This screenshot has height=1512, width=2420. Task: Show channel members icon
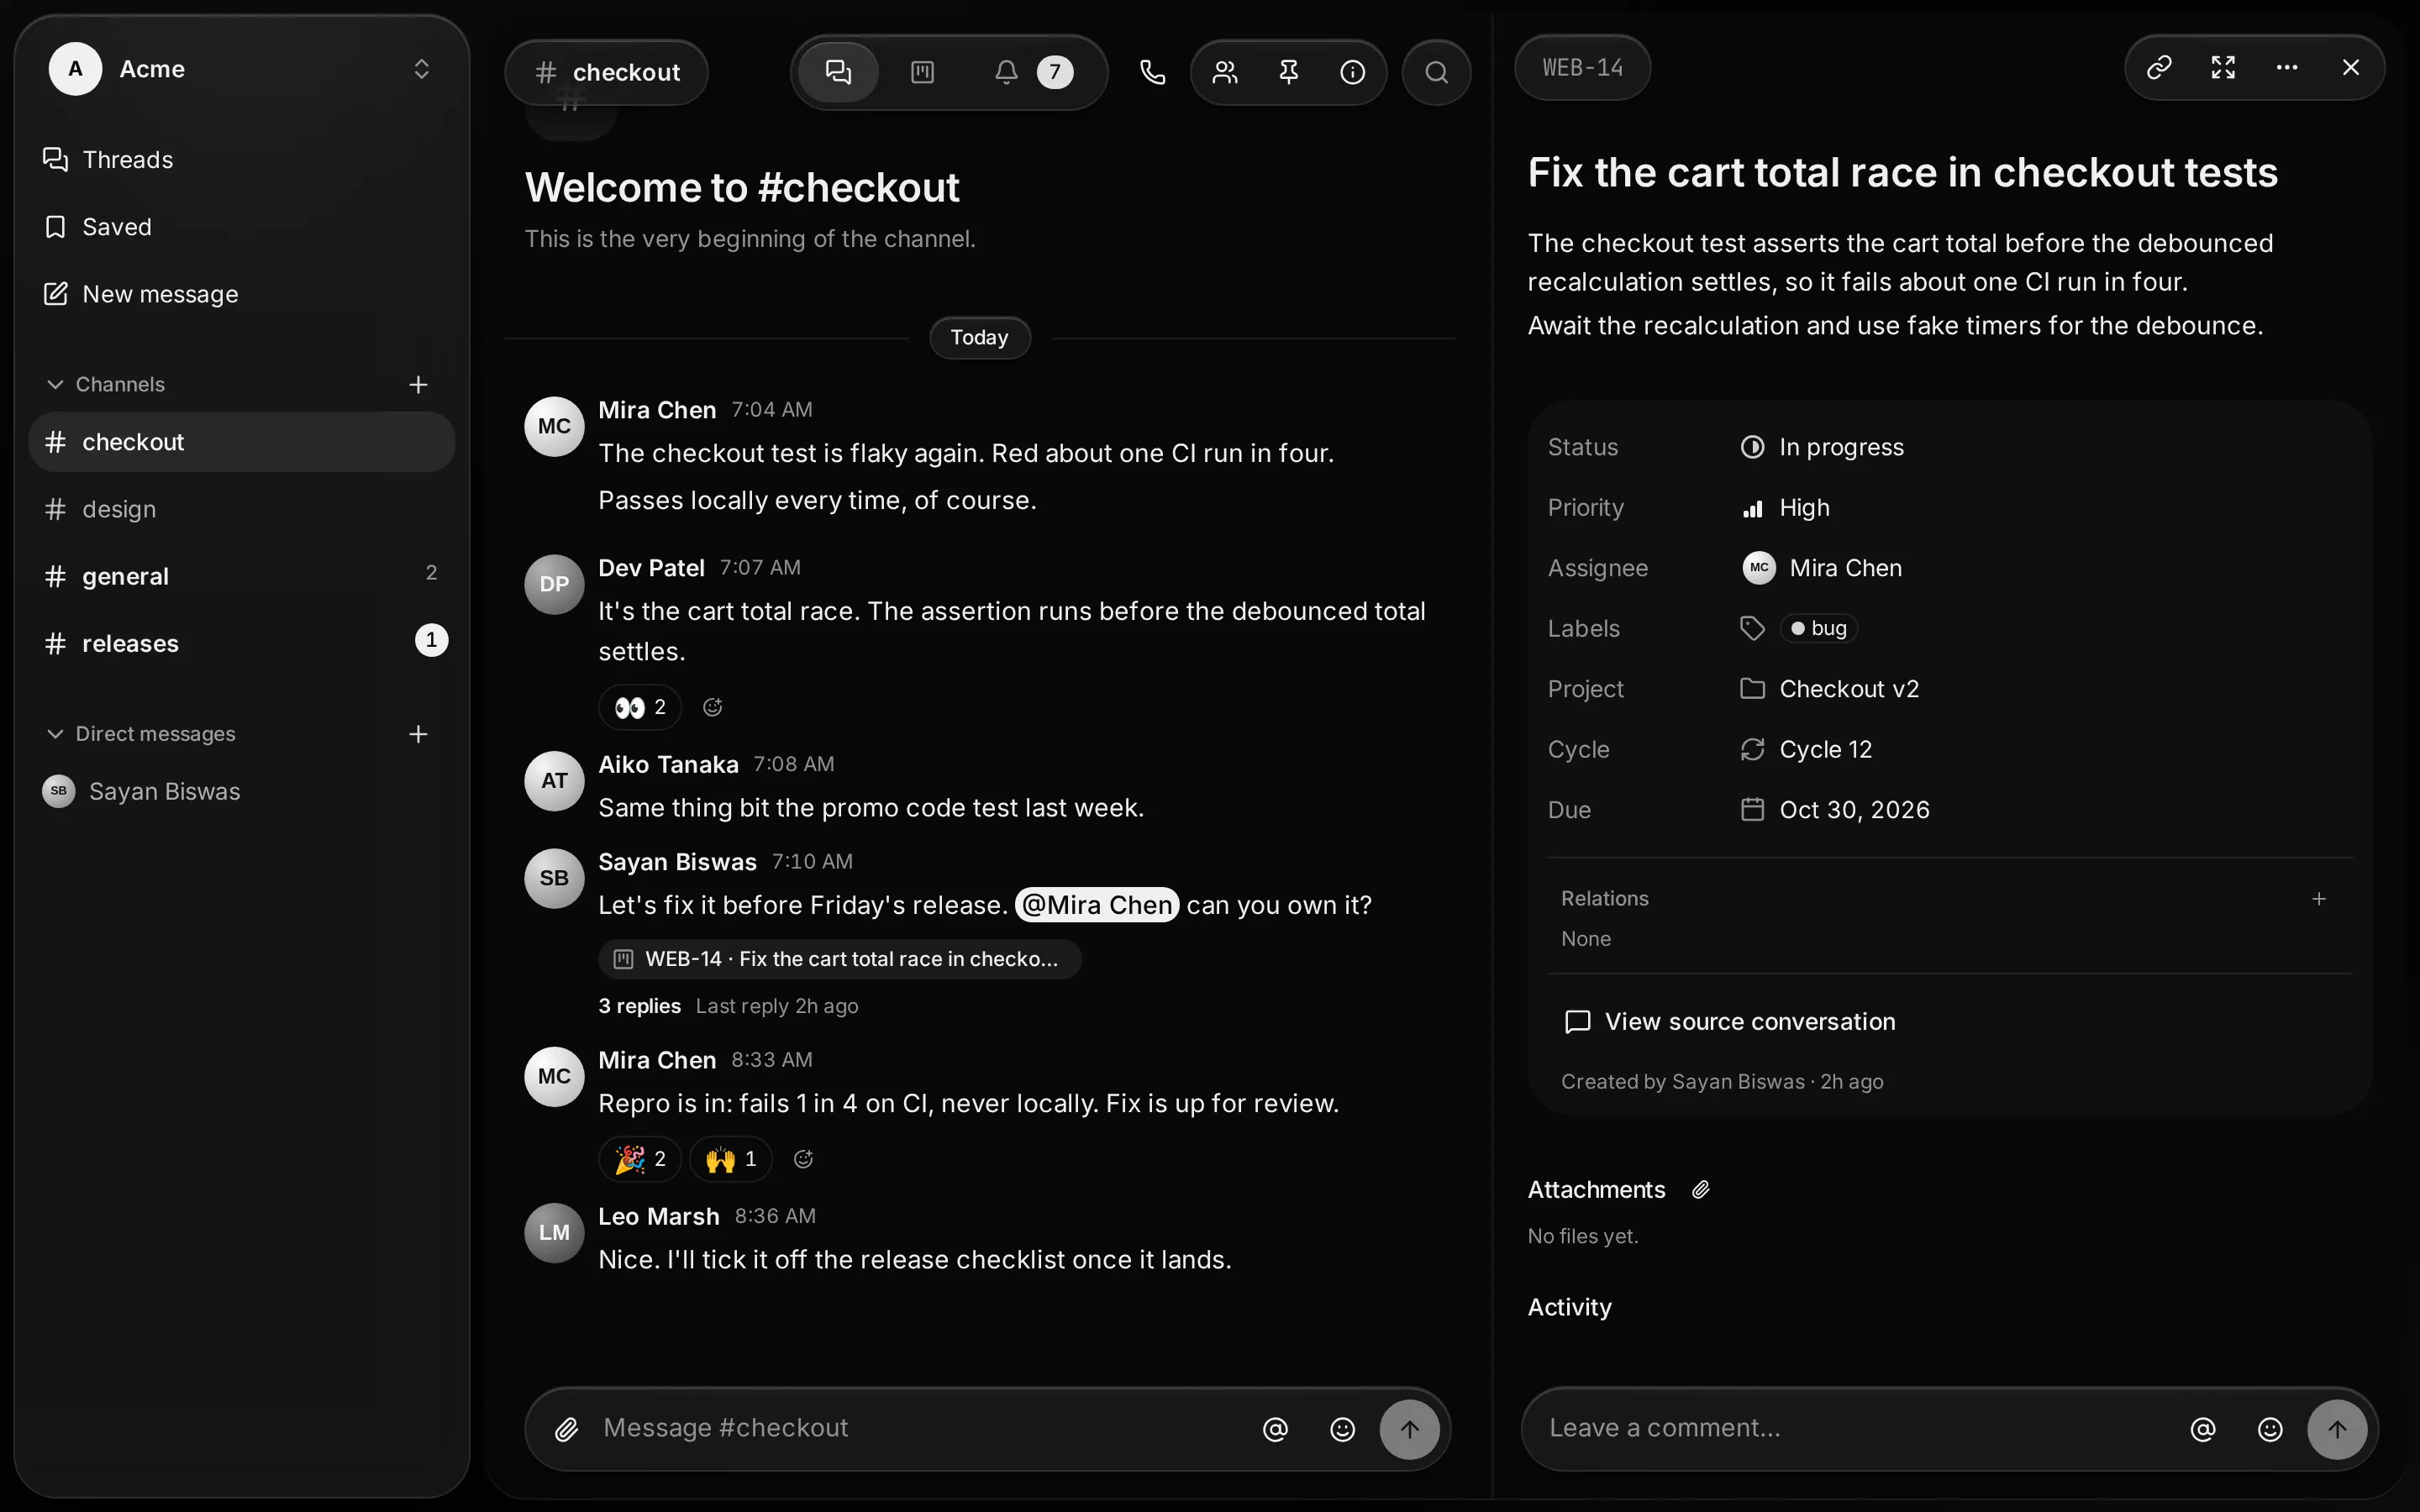coord(1225,72)
